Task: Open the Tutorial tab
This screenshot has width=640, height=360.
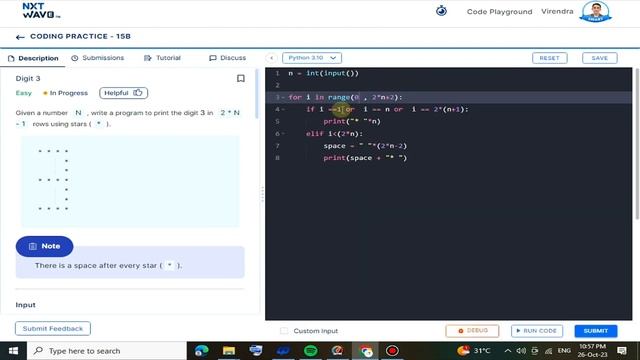Action: pyautogui.click(x=162, y=58)
